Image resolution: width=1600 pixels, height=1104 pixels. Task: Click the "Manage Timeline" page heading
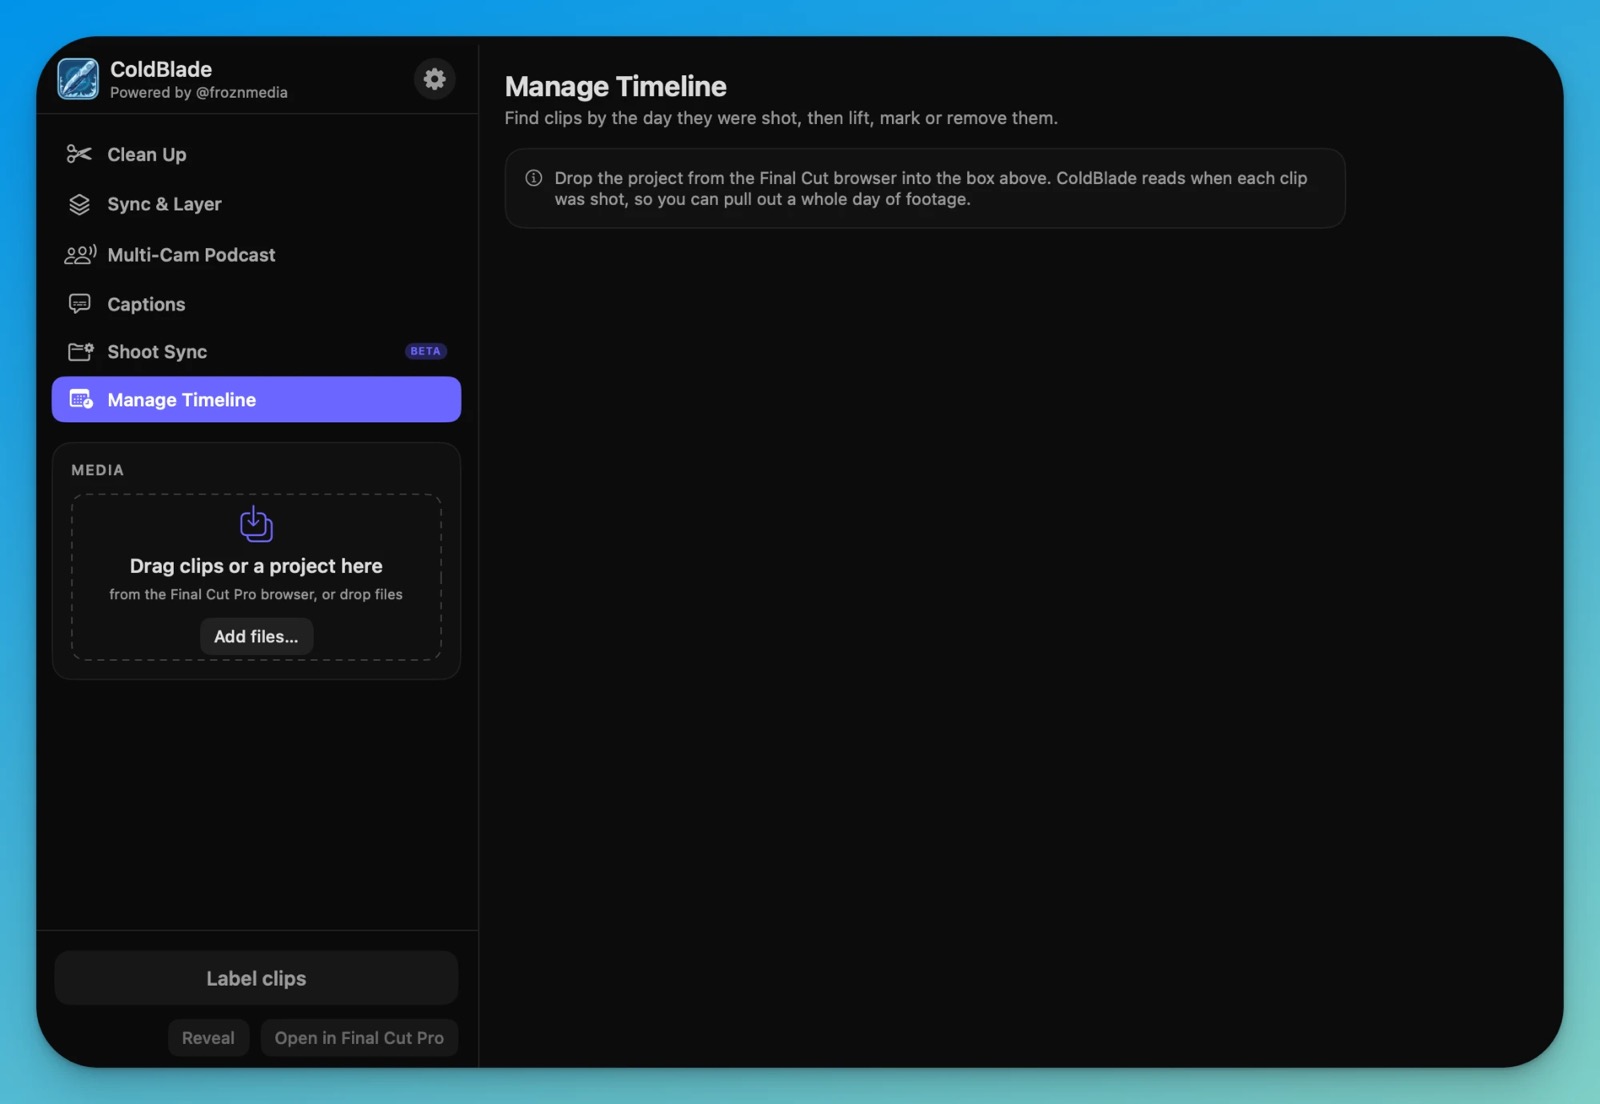point(616,87)
